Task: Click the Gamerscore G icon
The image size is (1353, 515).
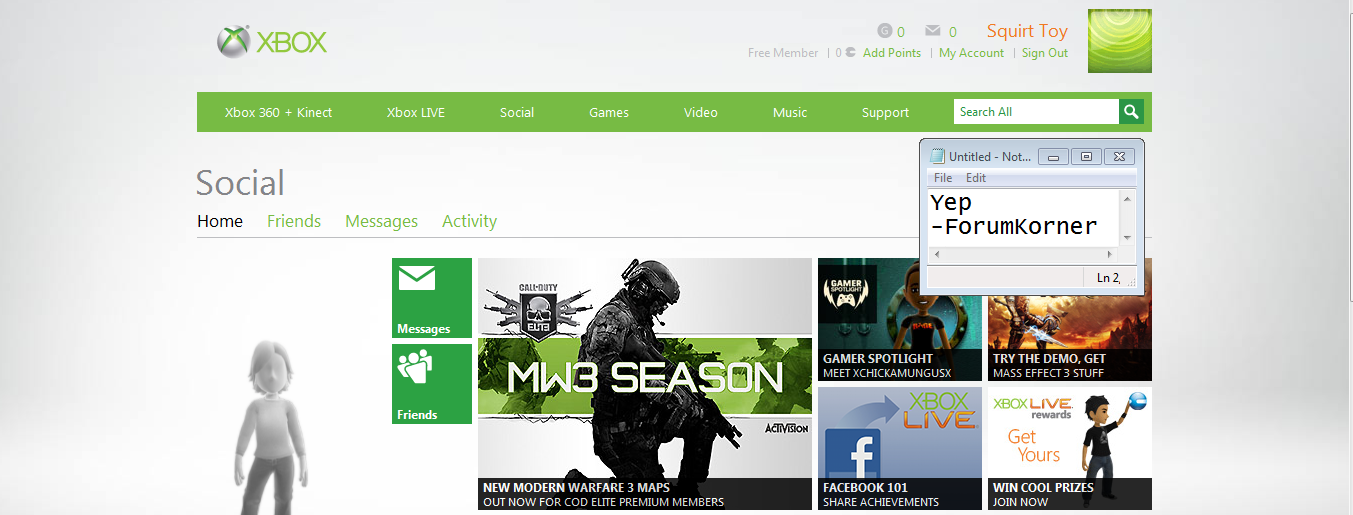Action: [x=884, y=31]
